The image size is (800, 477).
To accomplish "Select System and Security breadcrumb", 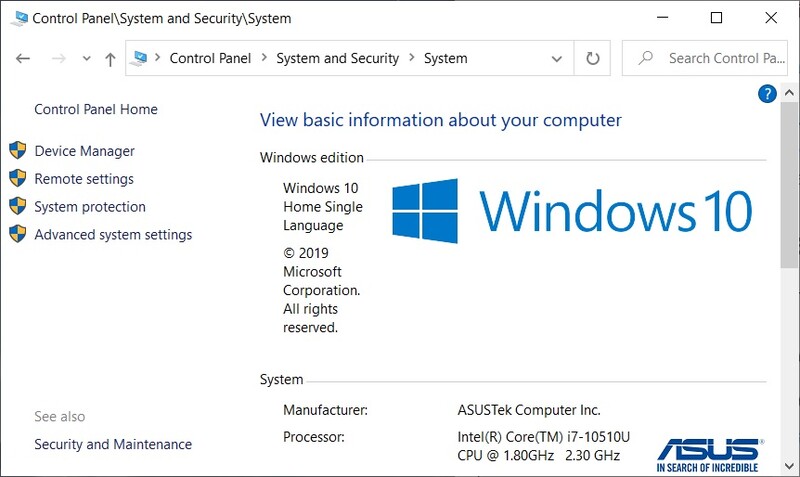I will click(x=337, y=58).
